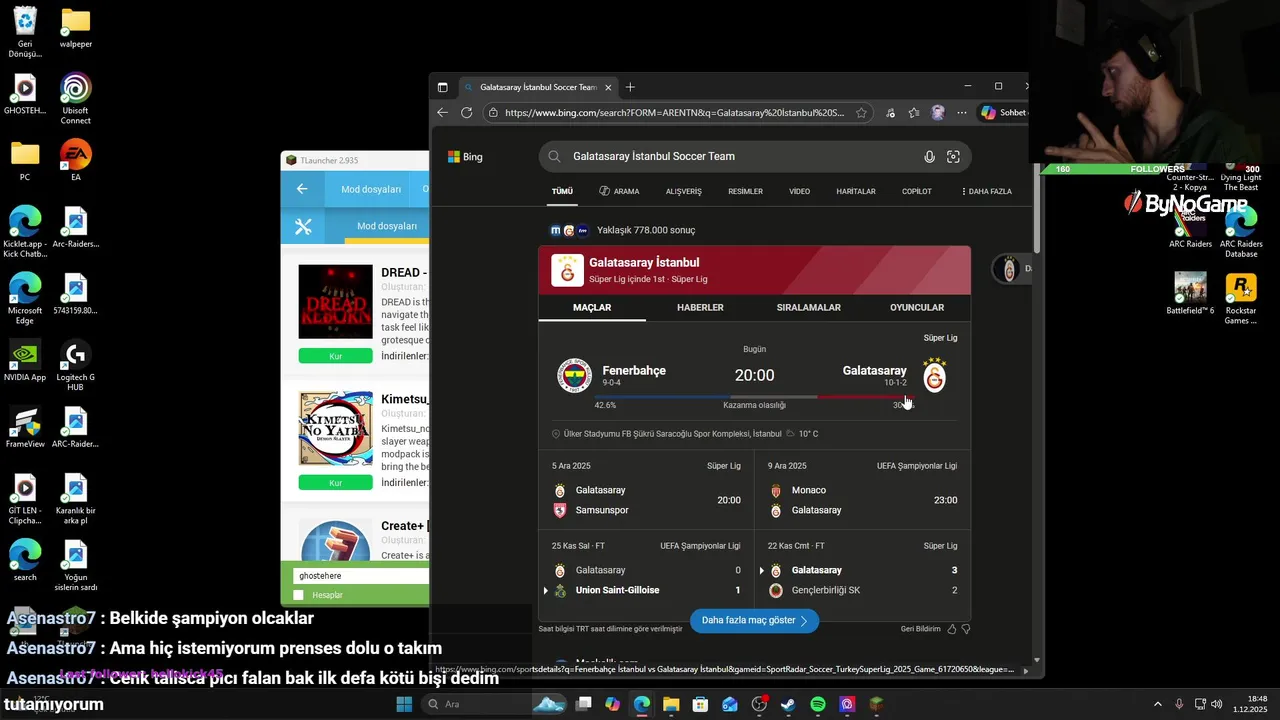Install the DREAD mod with Kur
The height and width of the screenshot is (720, 1280).
tap(335, 356)
